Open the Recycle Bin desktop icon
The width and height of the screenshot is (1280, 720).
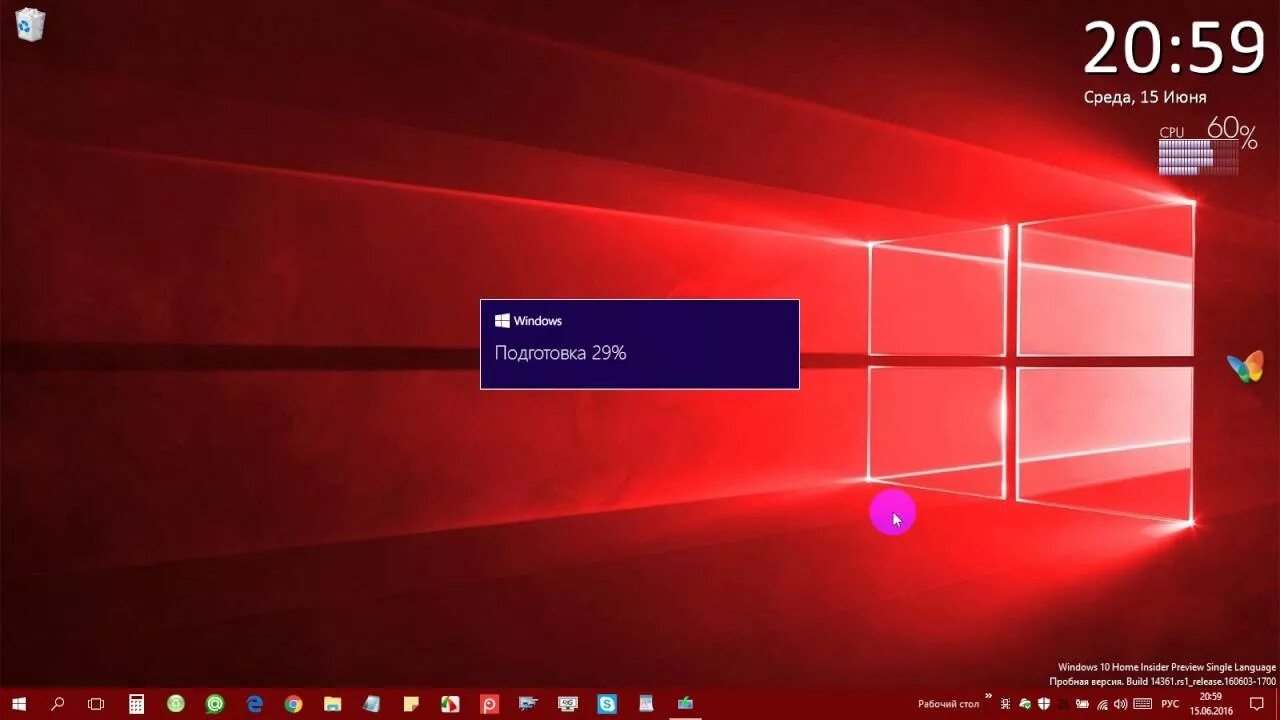[x=30, y=25]
